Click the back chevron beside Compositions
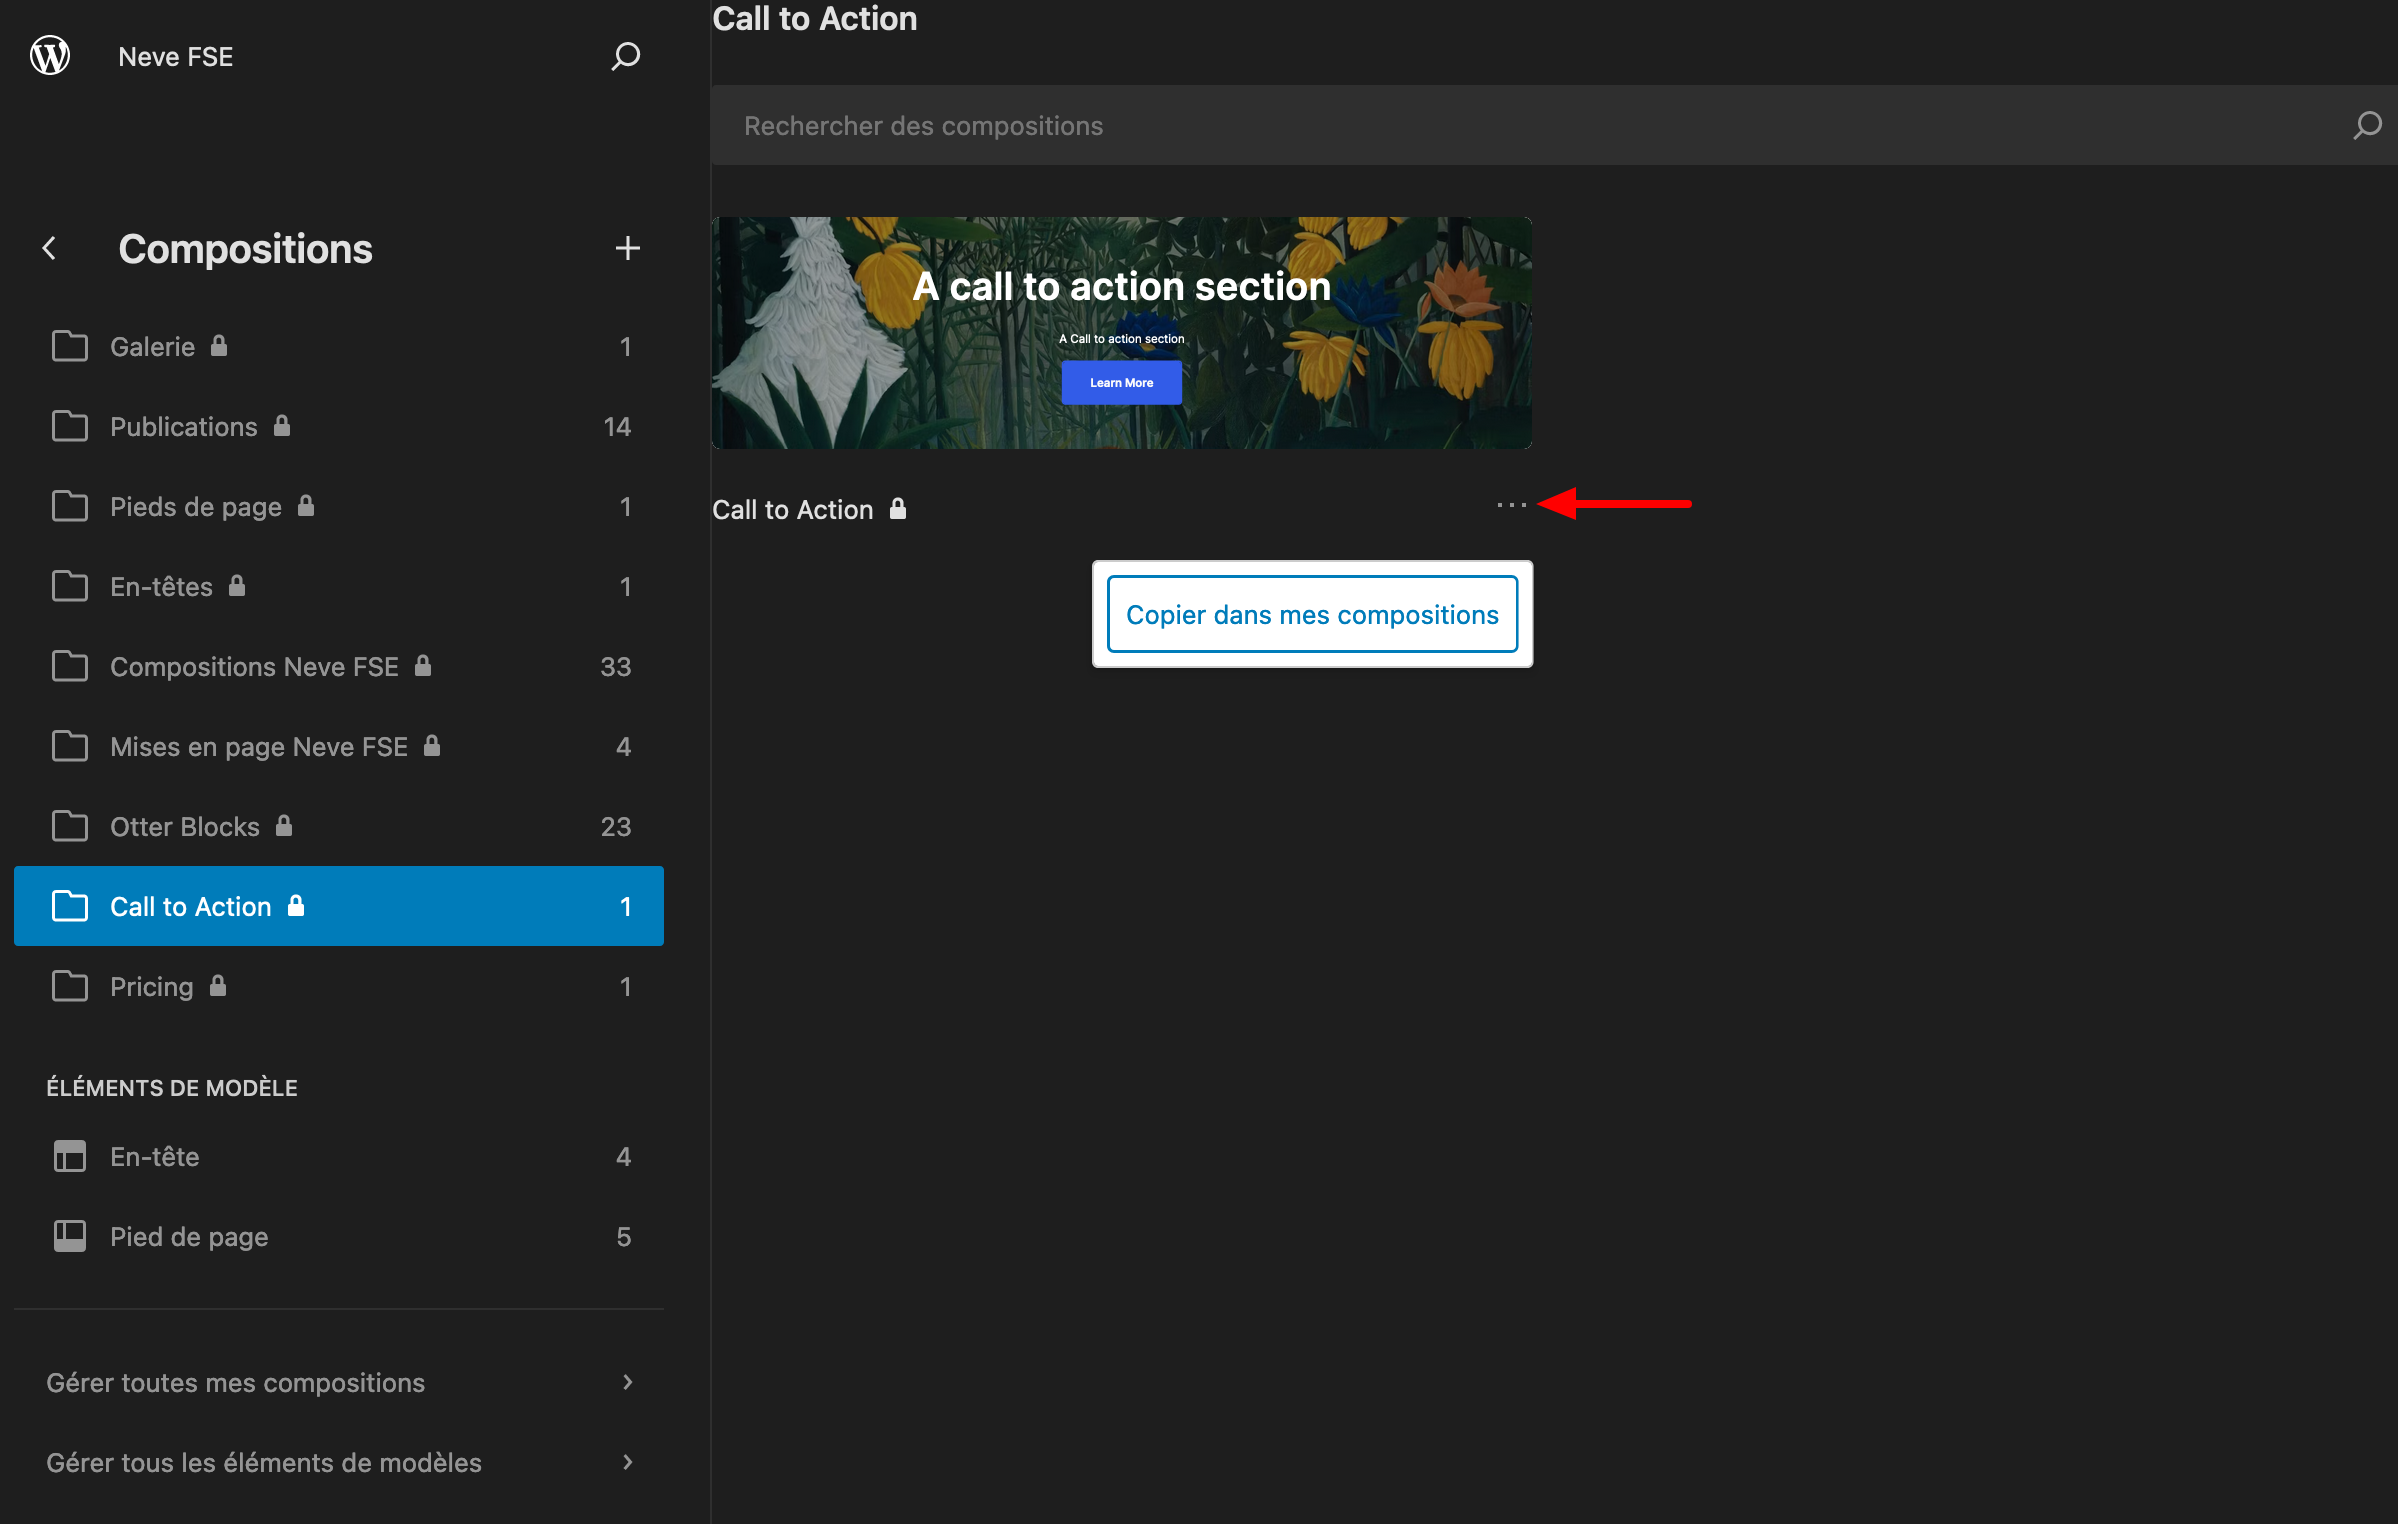 coord(49,248)
